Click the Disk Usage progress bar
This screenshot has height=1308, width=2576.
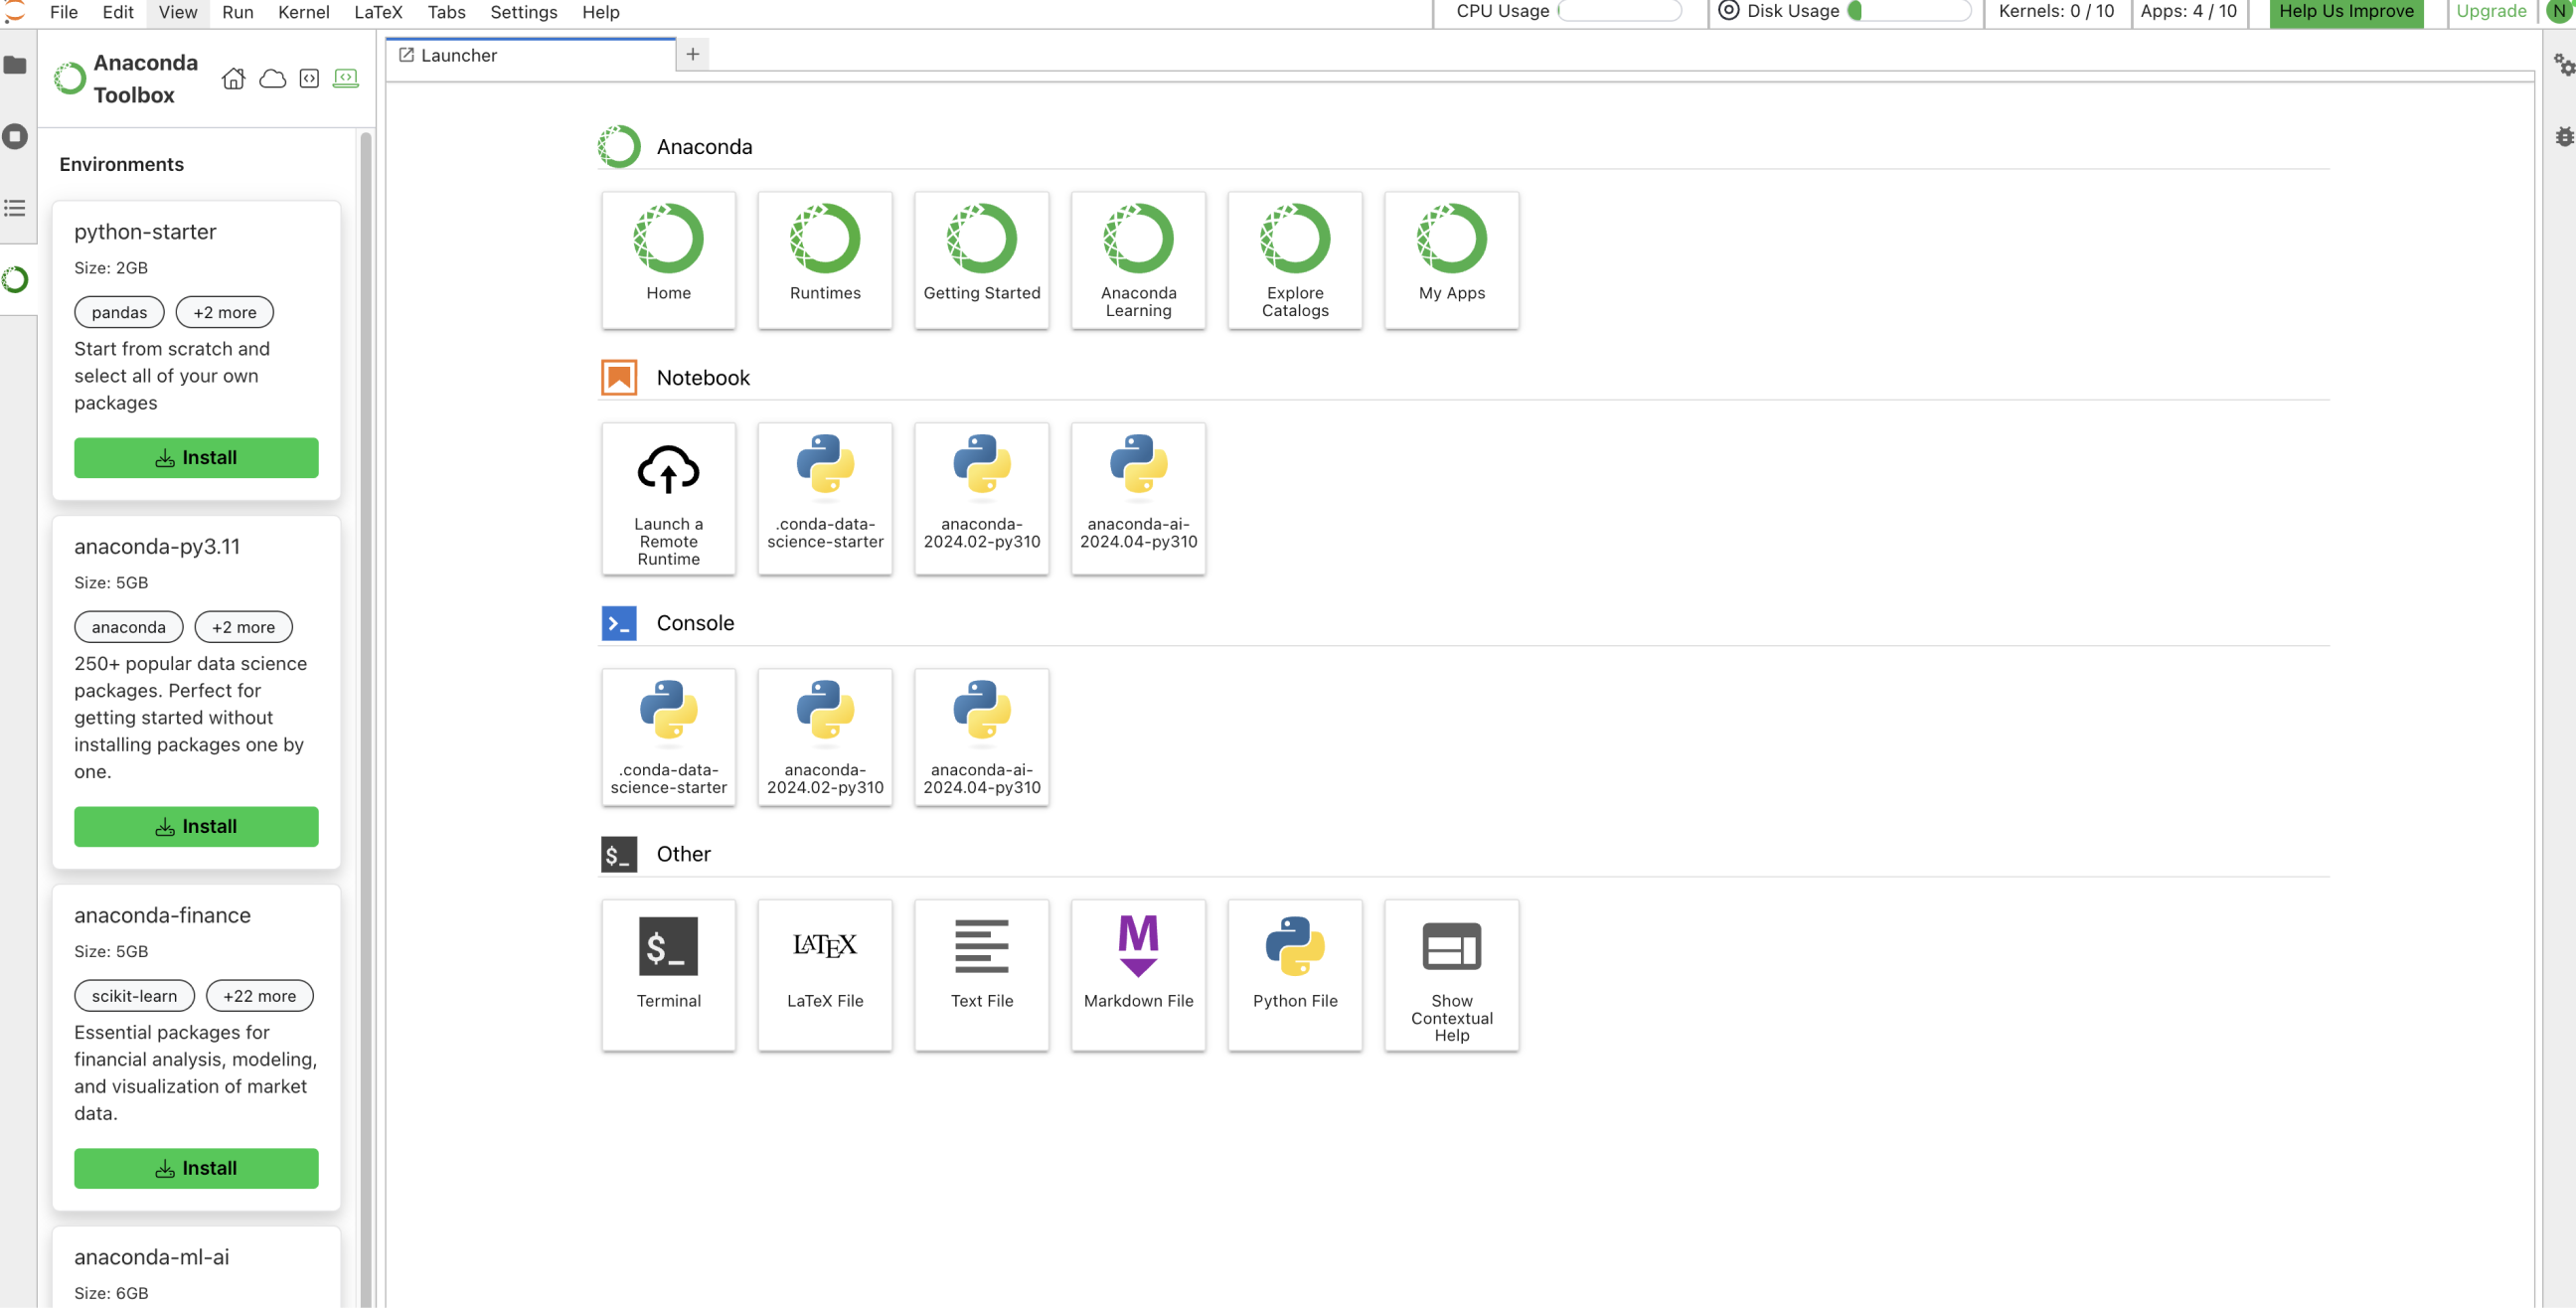1910,12
